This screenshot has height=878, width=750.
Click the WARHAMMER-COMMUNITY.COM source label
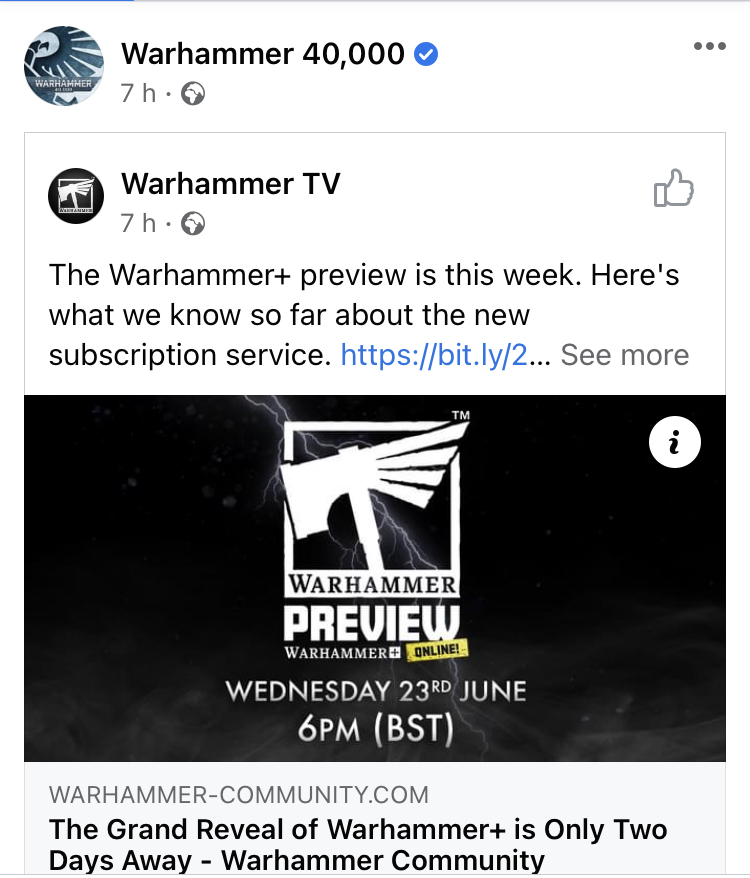coord(239,795)
